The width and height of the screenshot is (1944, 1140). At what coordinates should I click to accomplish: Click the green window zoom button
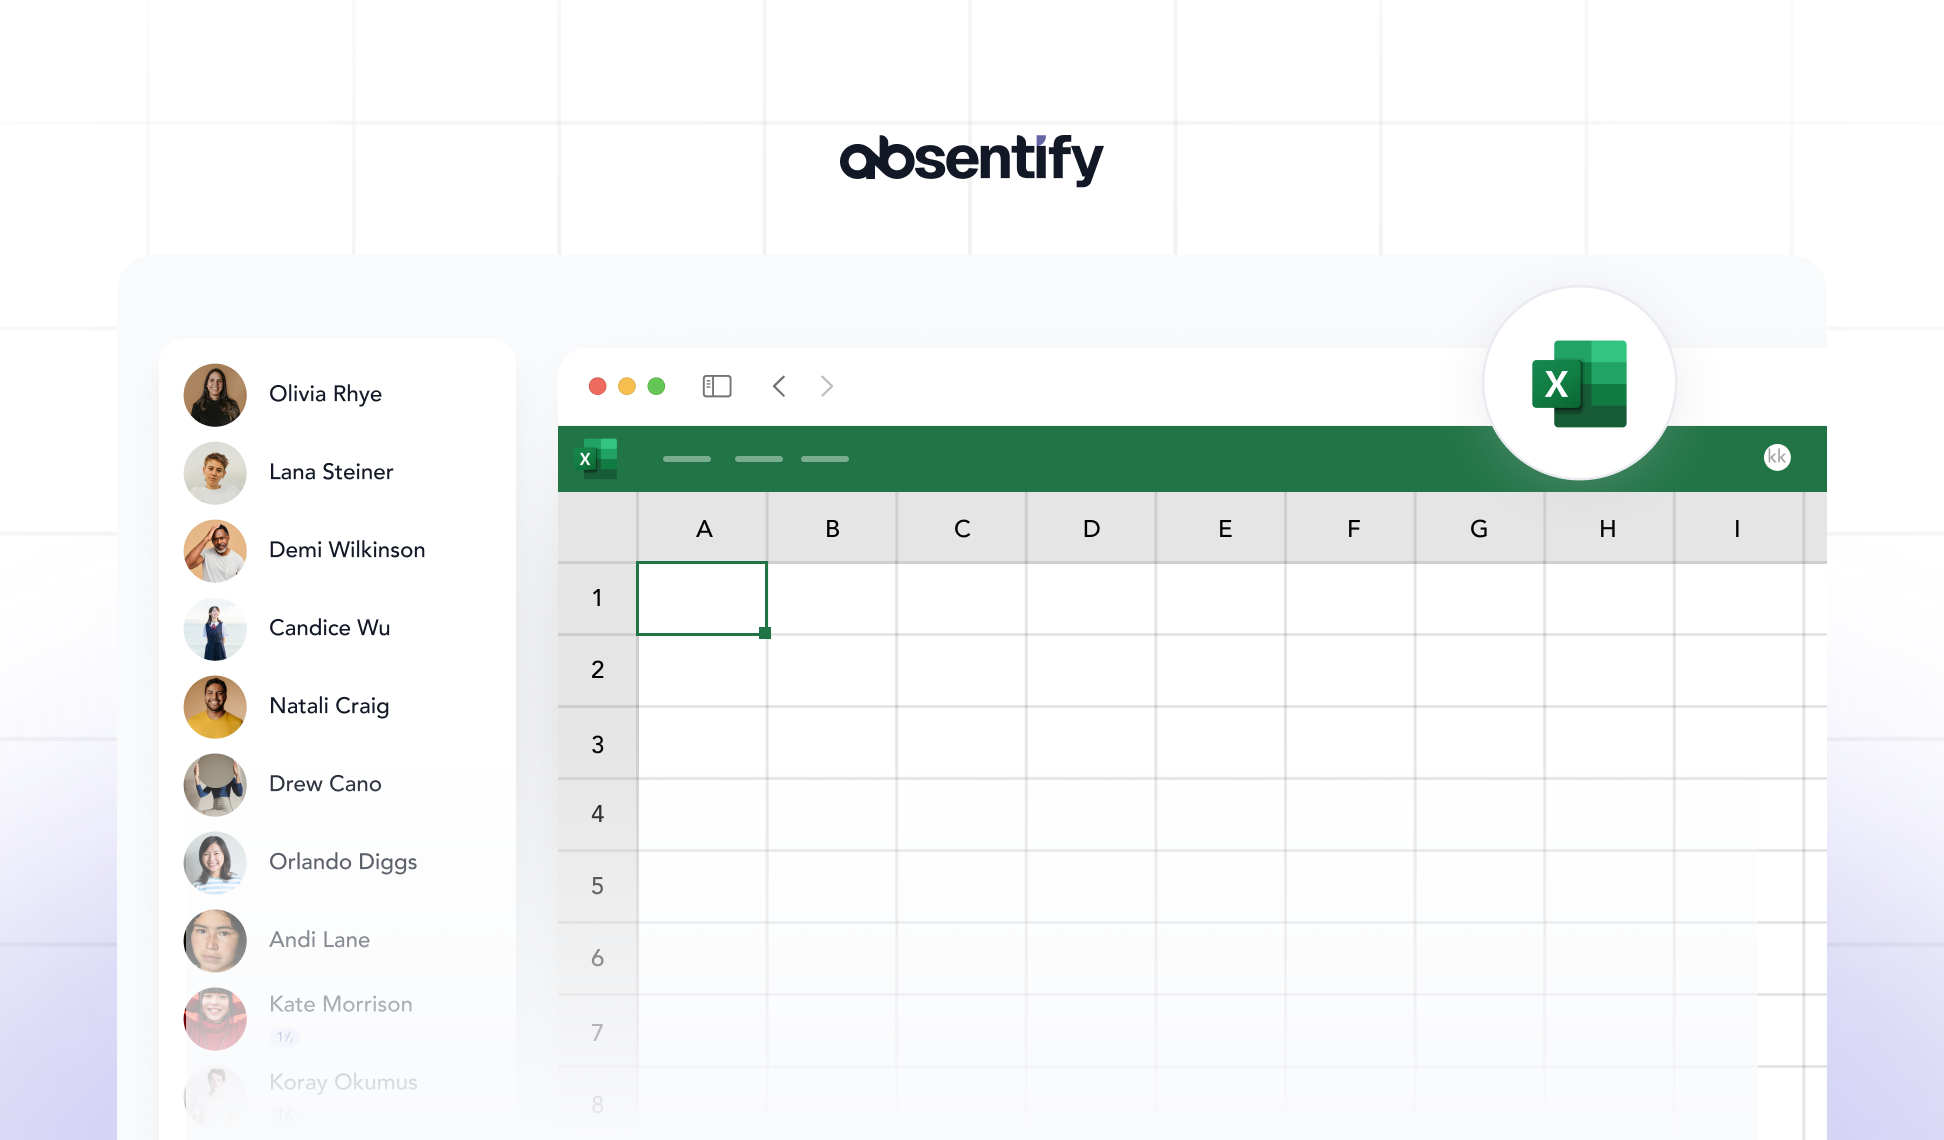pyautogui.click(x=656, y=386)
